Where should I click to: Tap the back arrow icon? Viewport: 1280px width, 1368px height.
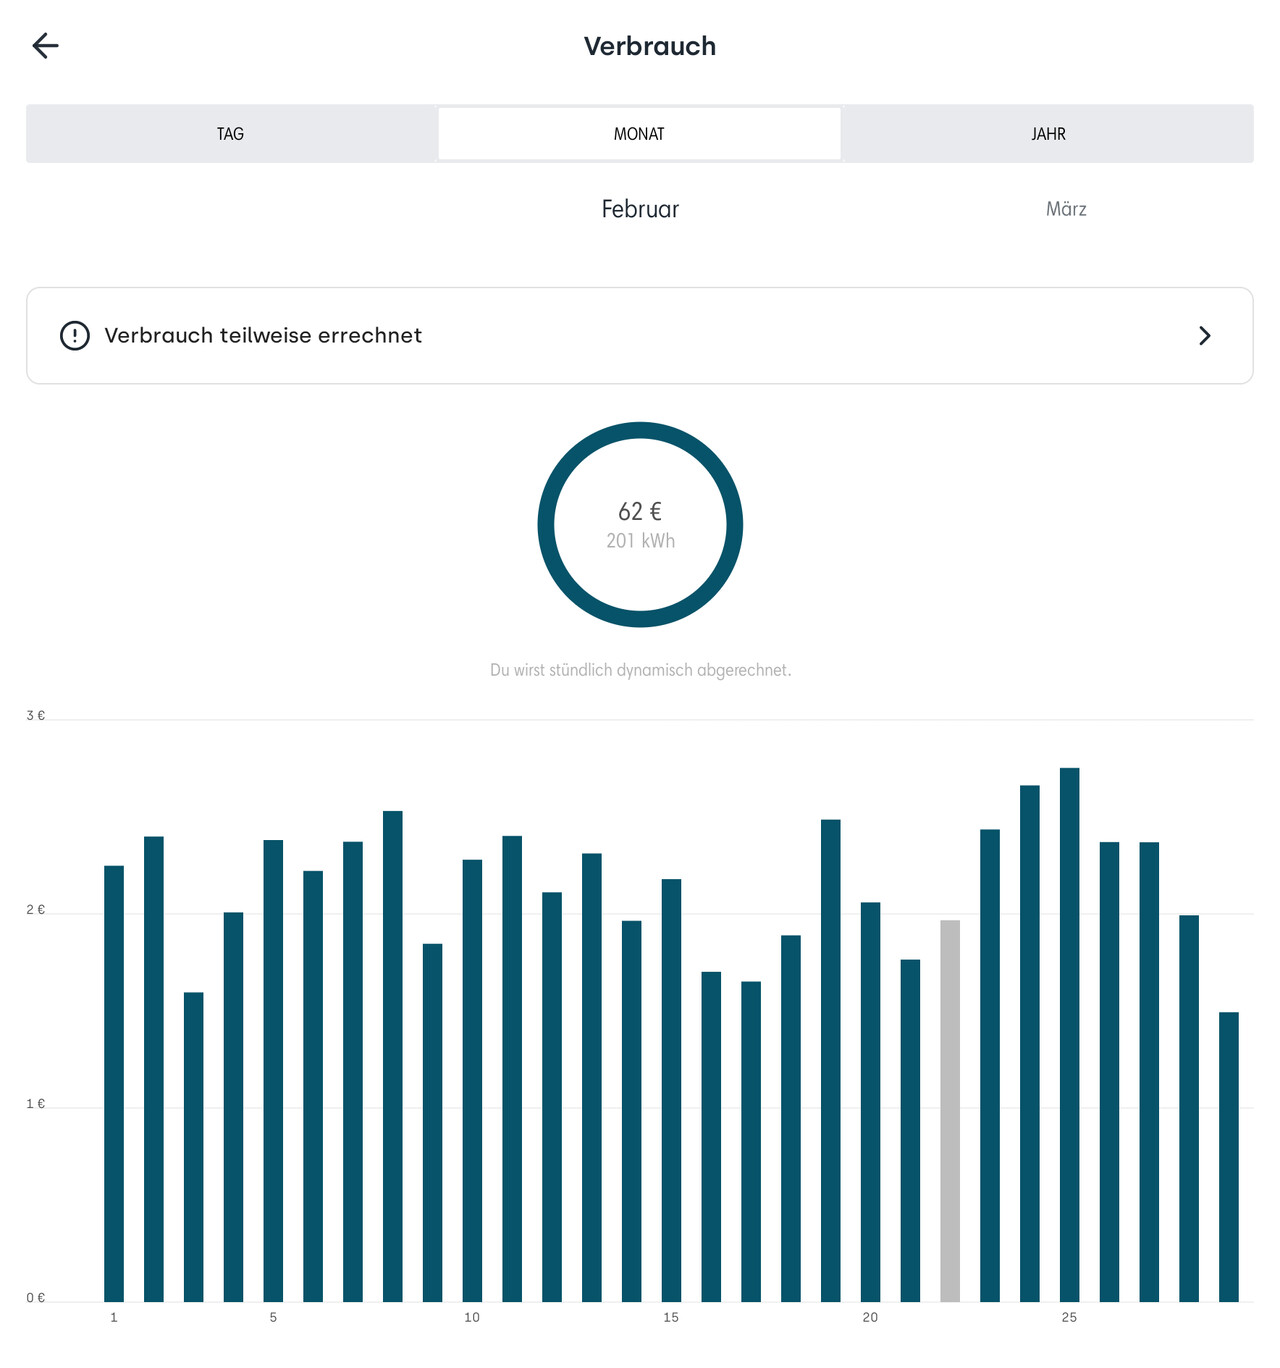[x=46, y=46]
